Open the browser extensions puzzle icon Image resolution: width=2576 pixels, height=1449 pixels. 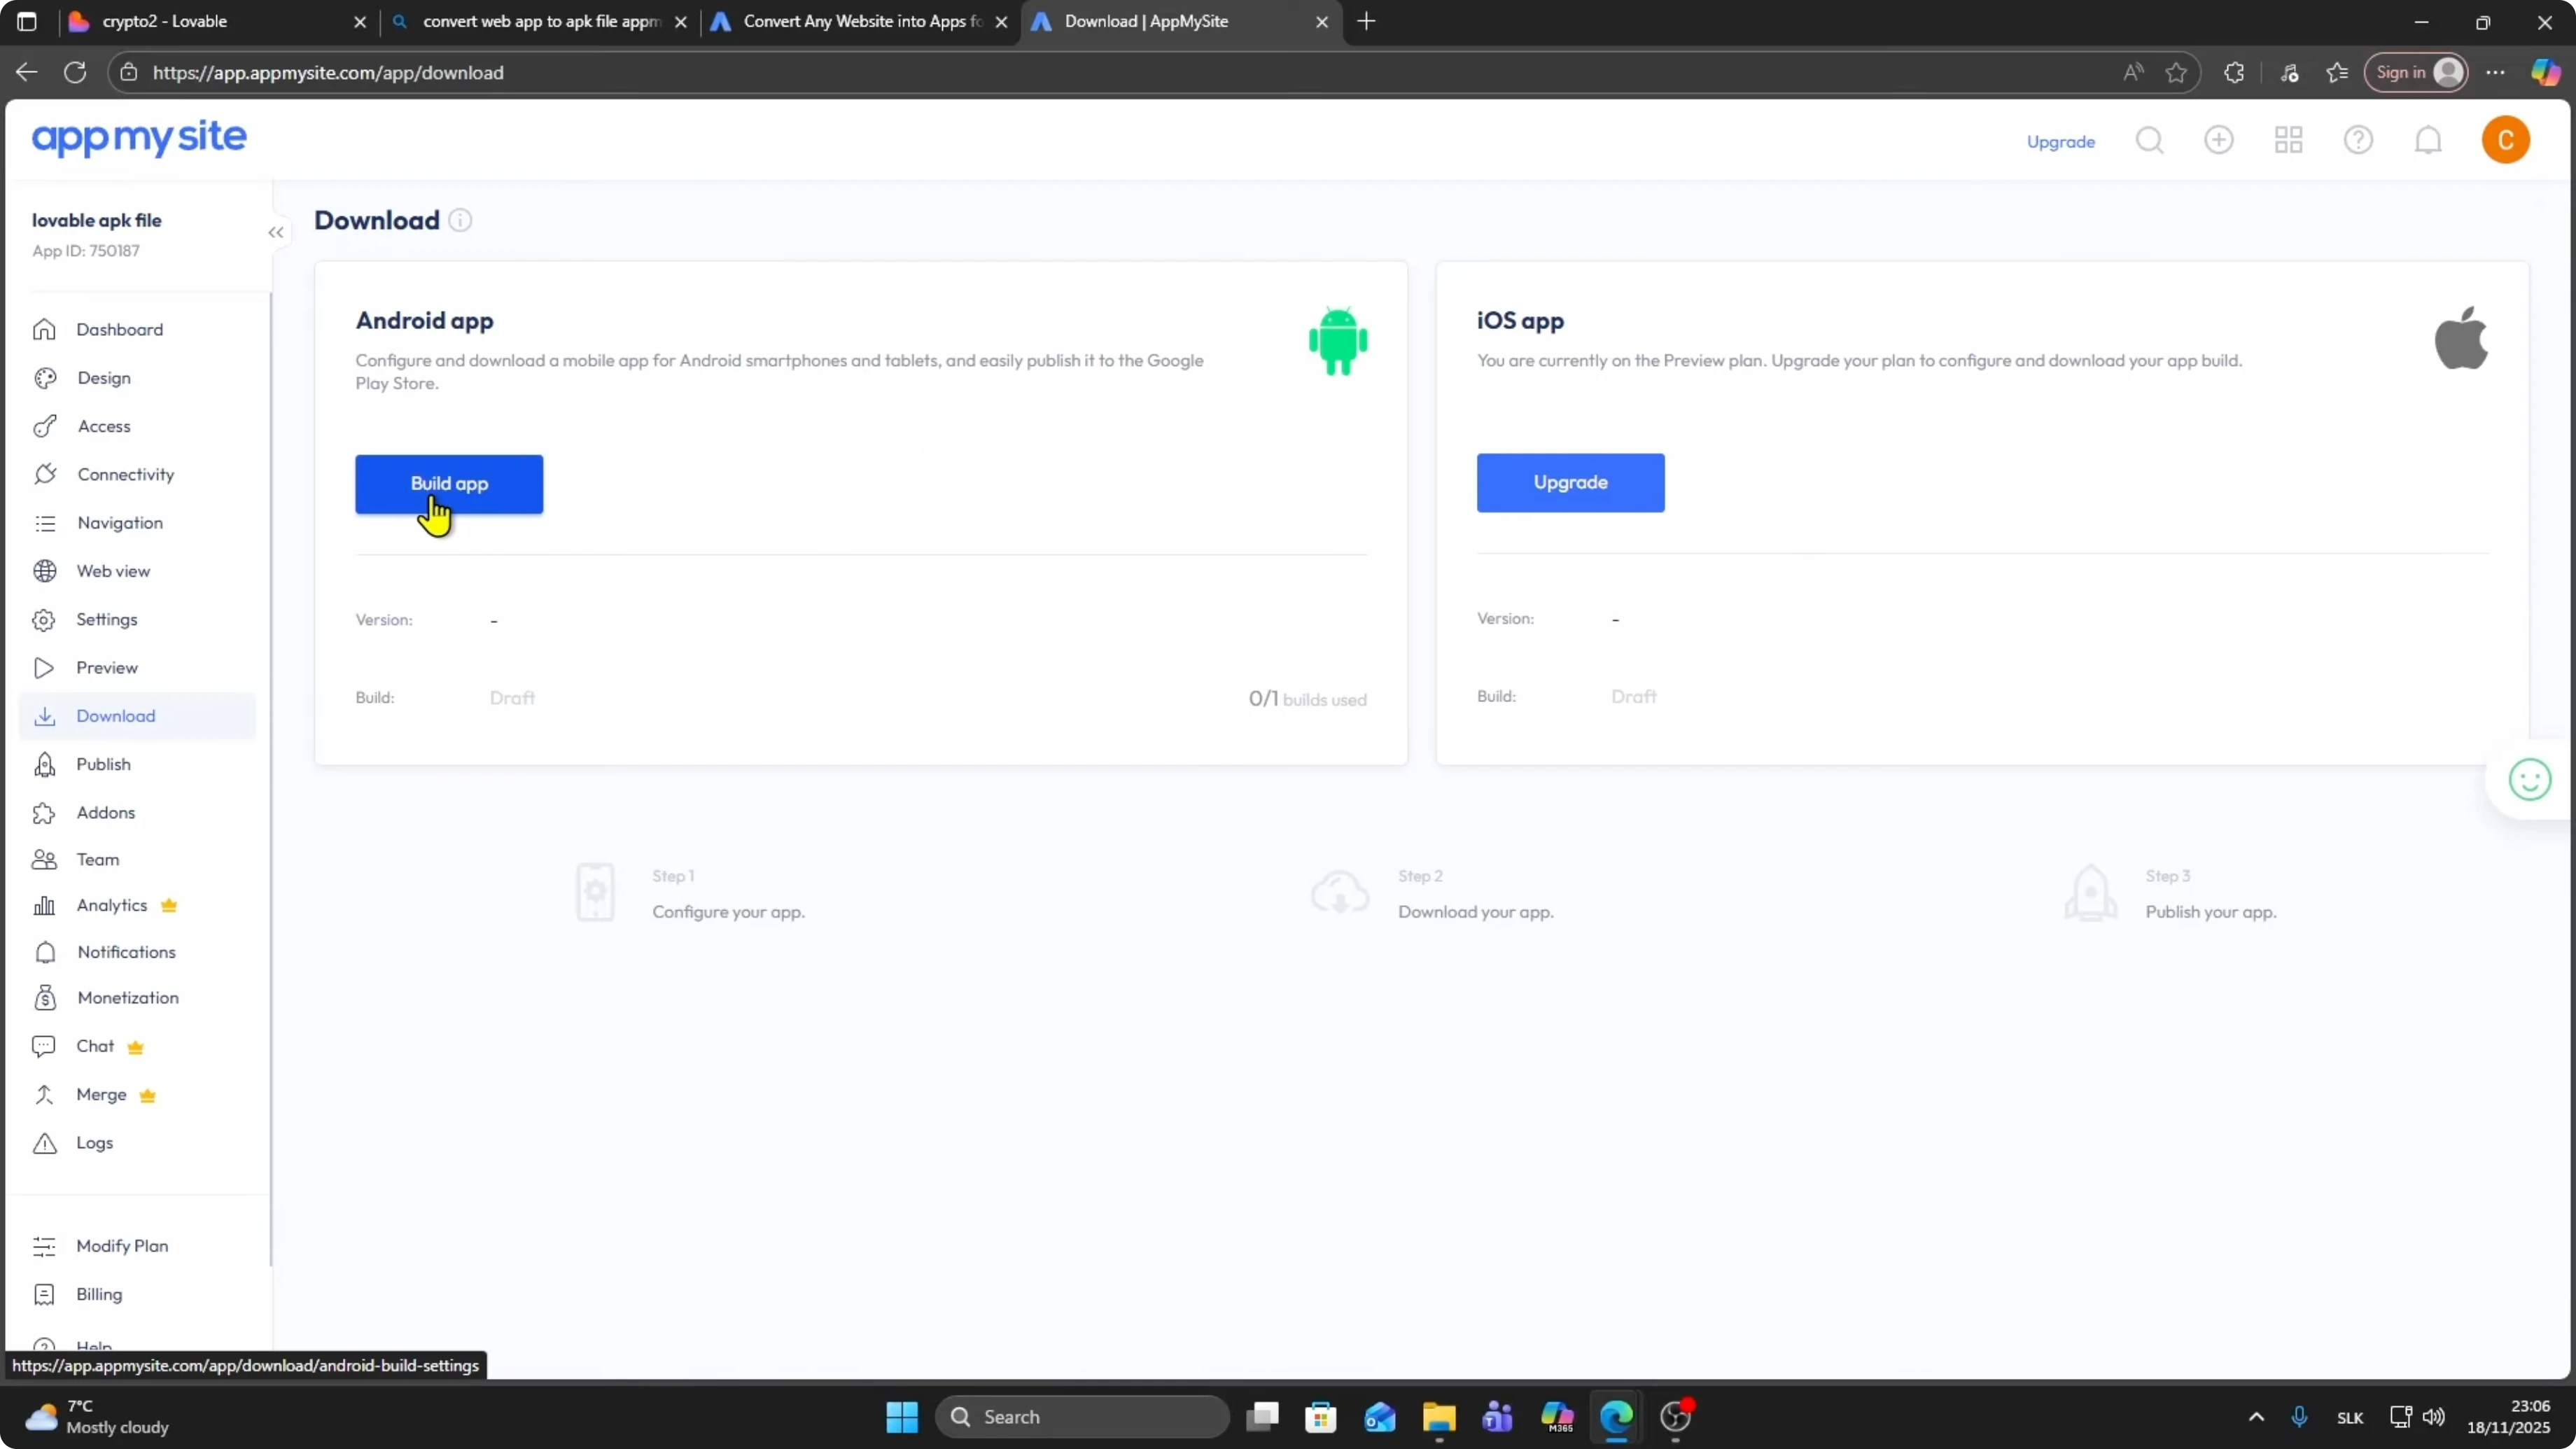point(2234,72)
